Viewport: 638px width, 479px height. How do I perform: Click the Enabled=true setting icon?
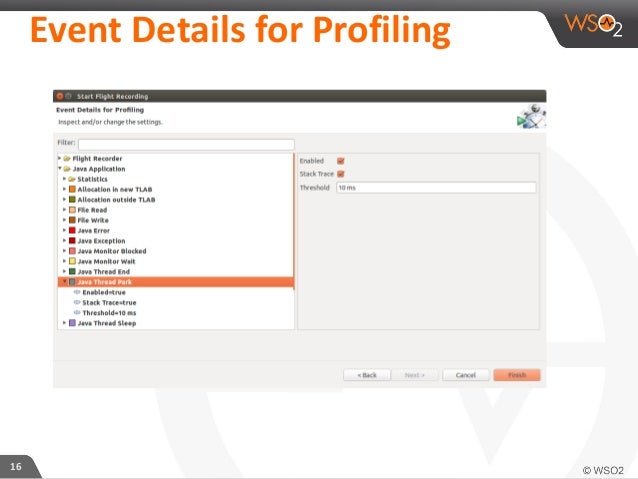point(77,292)
